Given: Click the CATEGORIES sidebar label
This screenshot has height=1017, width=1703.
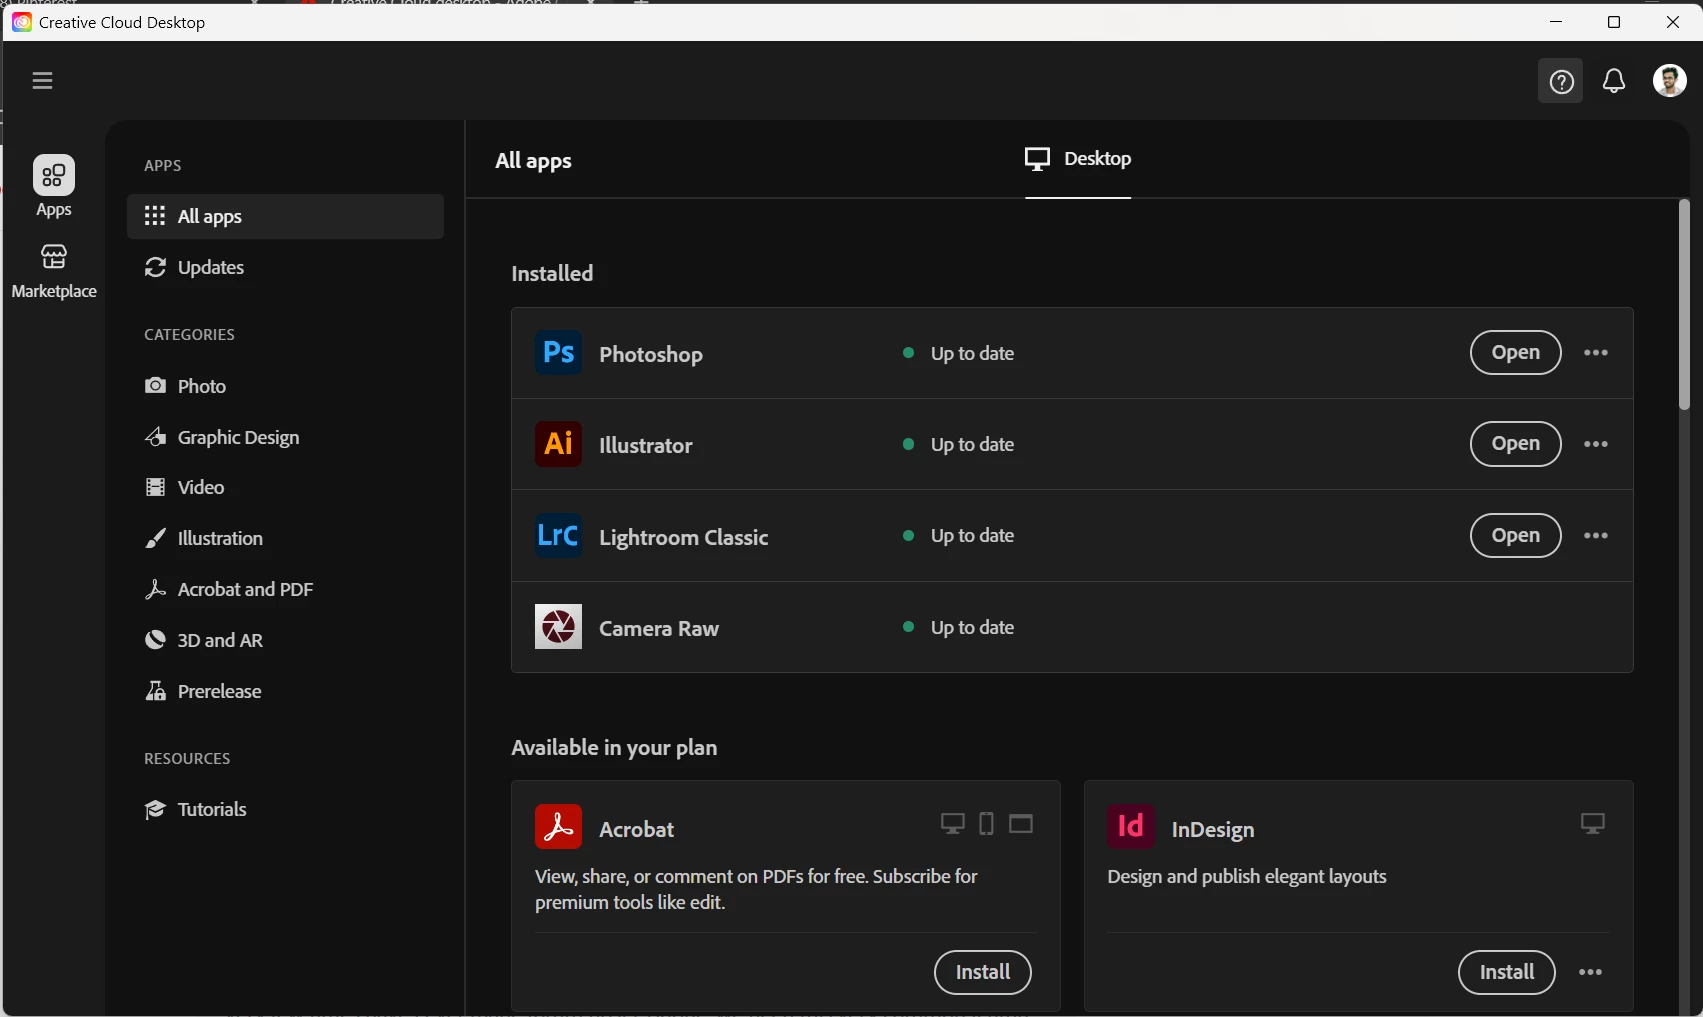Looking at the screenshot, I should point(190,335).
